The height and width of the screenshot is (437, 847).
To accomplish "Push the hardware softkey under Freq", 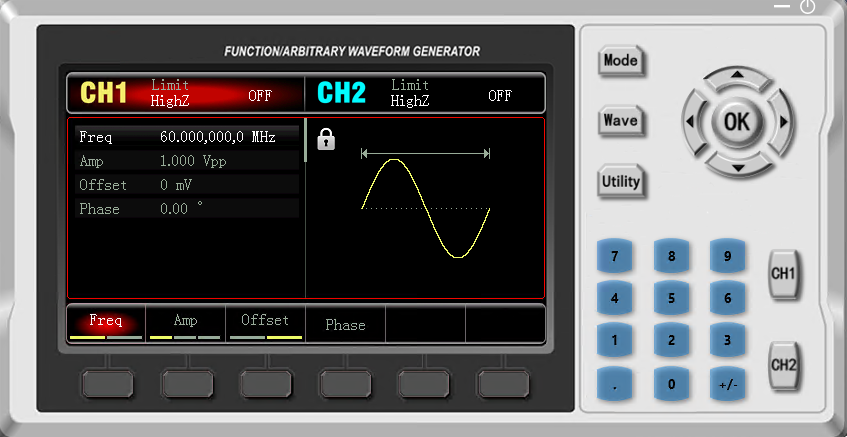I will (107, 384).
